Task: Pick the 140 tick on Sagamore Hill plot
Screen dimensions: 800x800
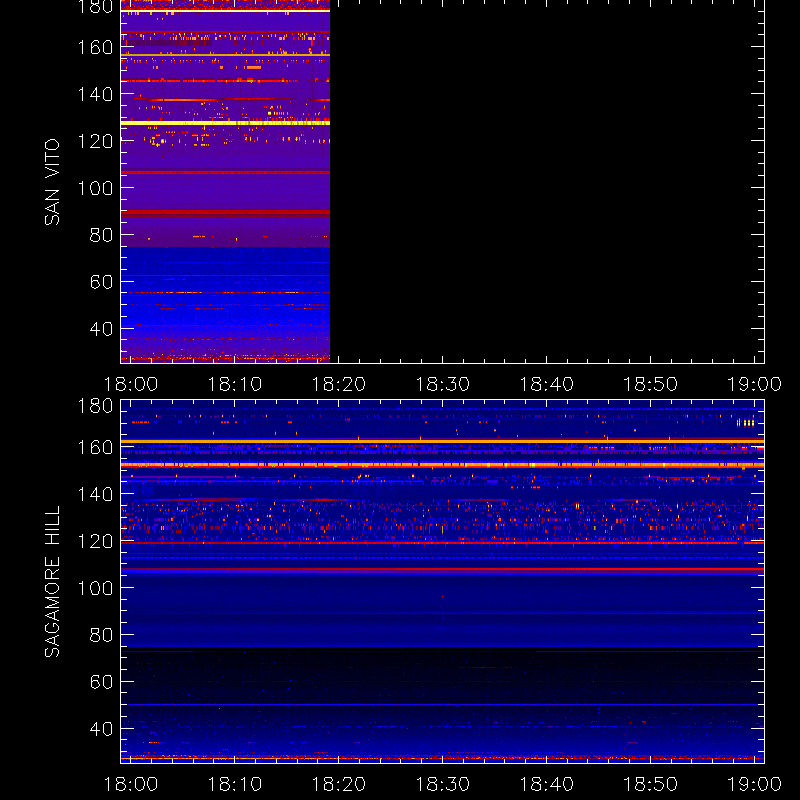Action: tap(95, 494)
